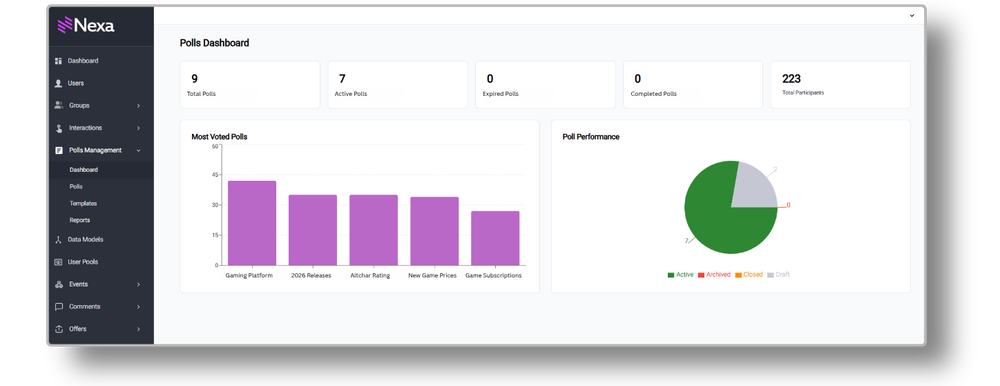Click the Interactions label in sidebar
This screenshot has height=386, width=1000.
[x=85, y=128]
